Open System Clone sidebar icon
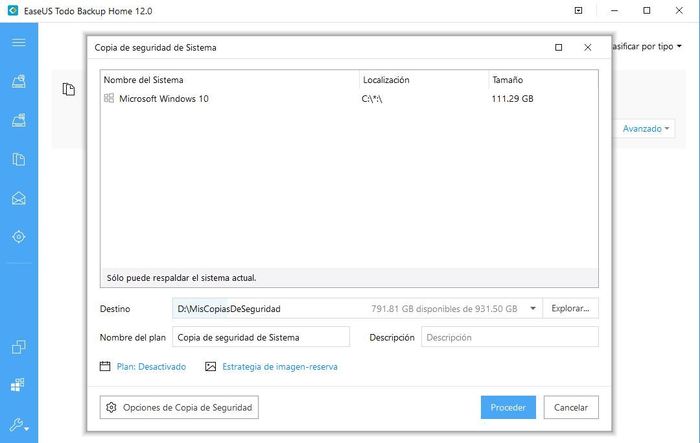The image size is (700, 443). (x=18, y=385)
